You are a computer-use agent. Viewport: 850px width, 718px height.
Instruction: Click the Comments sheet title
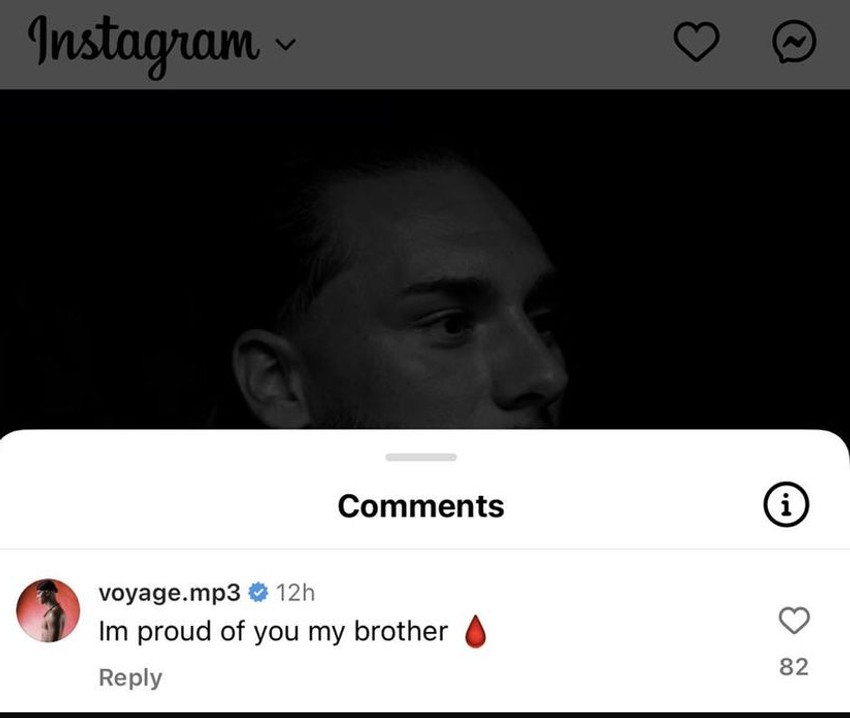(421, 506)
